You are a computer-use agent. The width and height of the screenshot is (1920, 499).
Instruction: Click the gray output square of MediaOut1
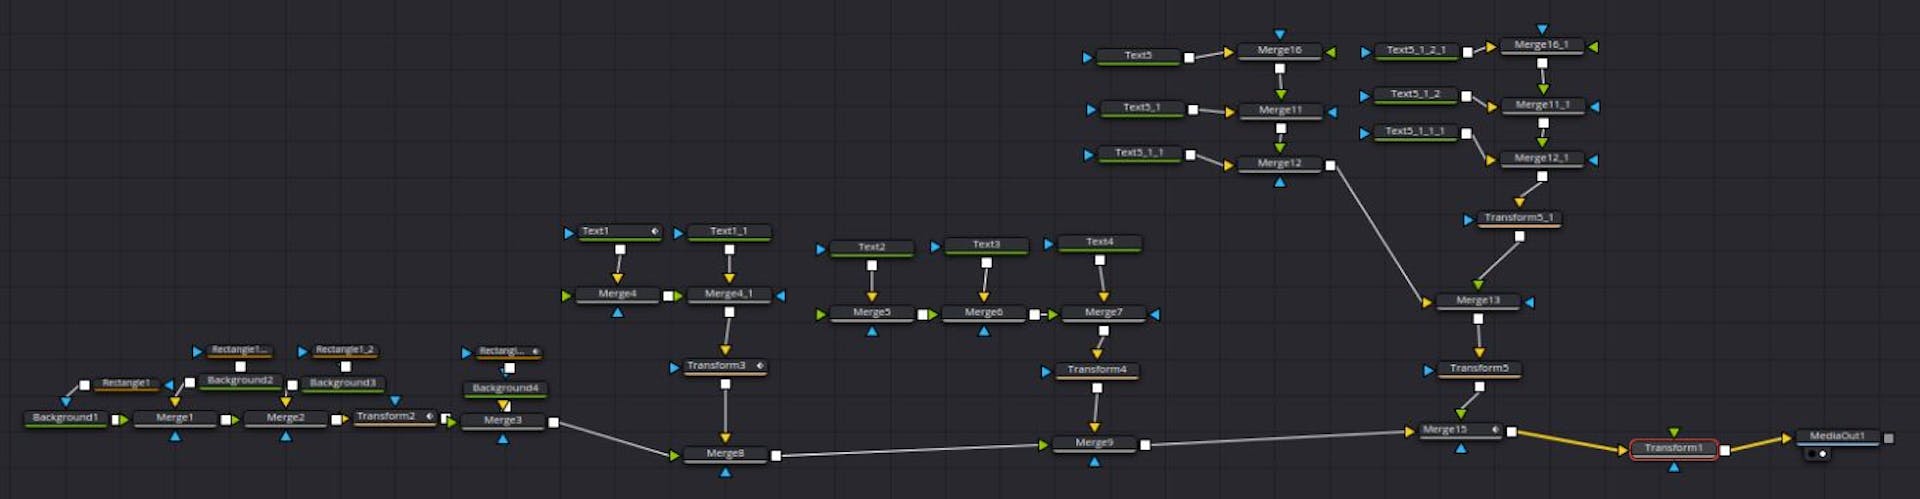point(1888,438)
